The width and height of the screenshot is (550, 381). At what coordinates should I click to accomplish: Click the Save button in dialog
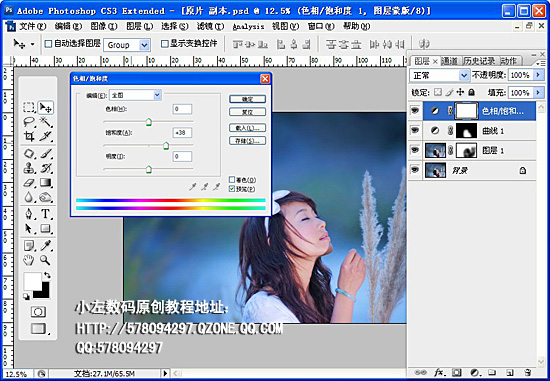pos(247,141)
